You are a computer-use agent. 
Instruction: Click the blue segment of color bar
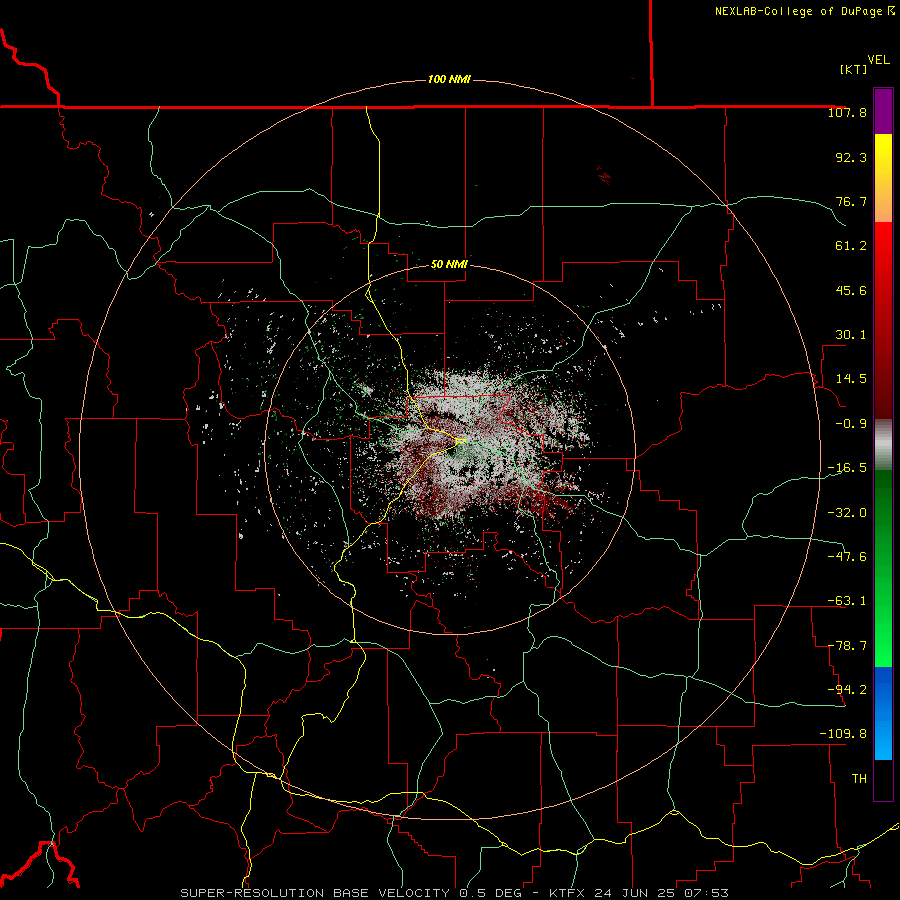[883, 713]
